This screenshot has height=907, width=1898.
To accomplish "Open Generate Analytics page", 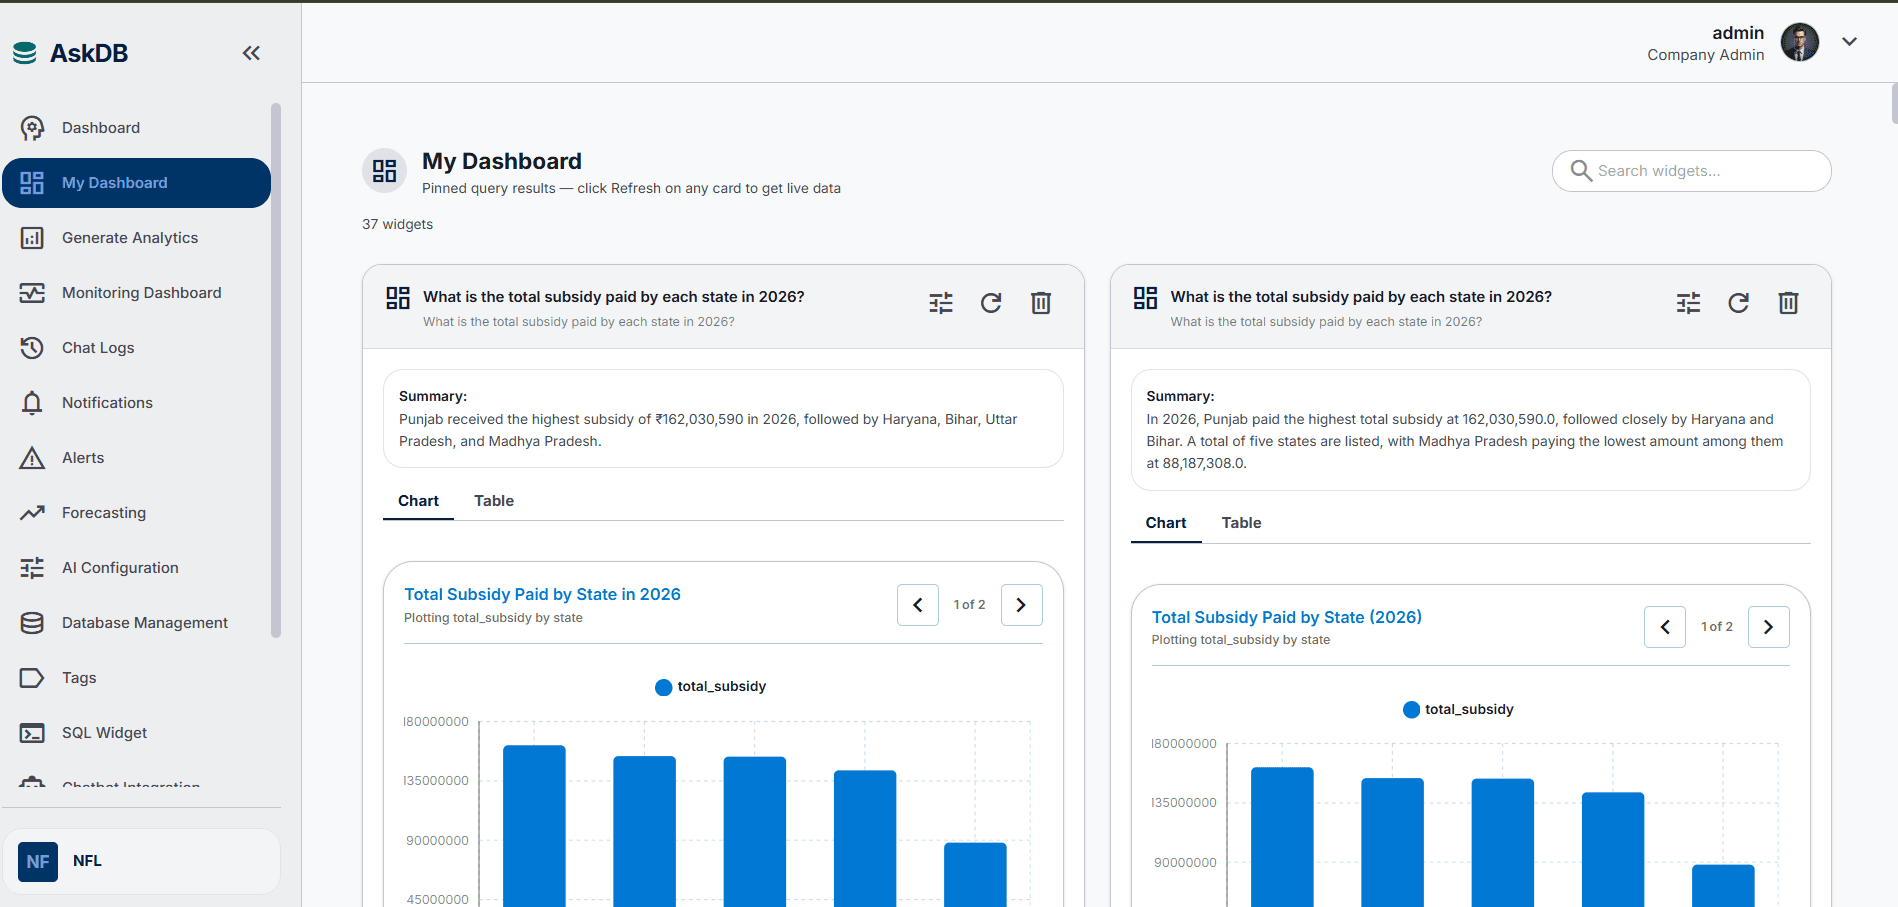I will tap(136, 238).
